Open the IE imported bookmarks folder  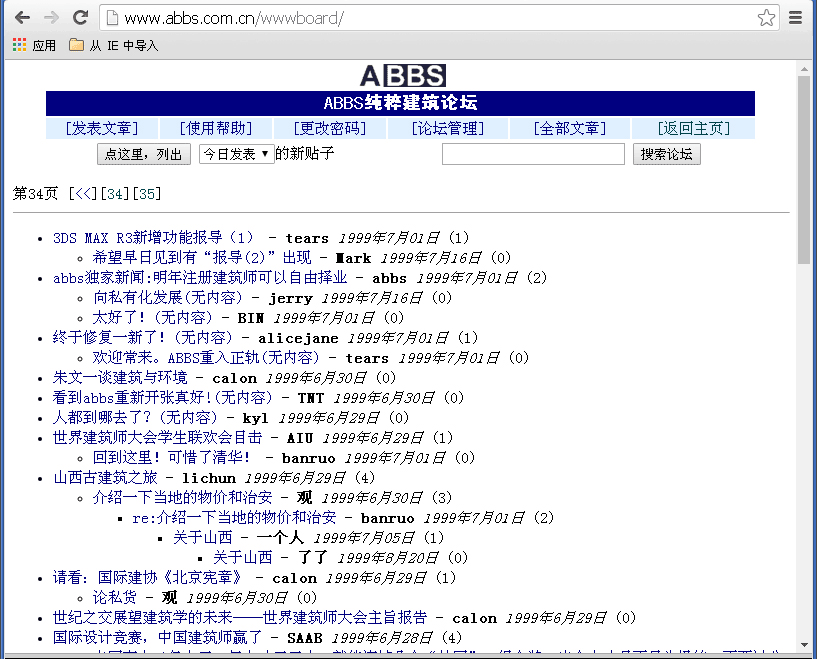pos(113,45)
